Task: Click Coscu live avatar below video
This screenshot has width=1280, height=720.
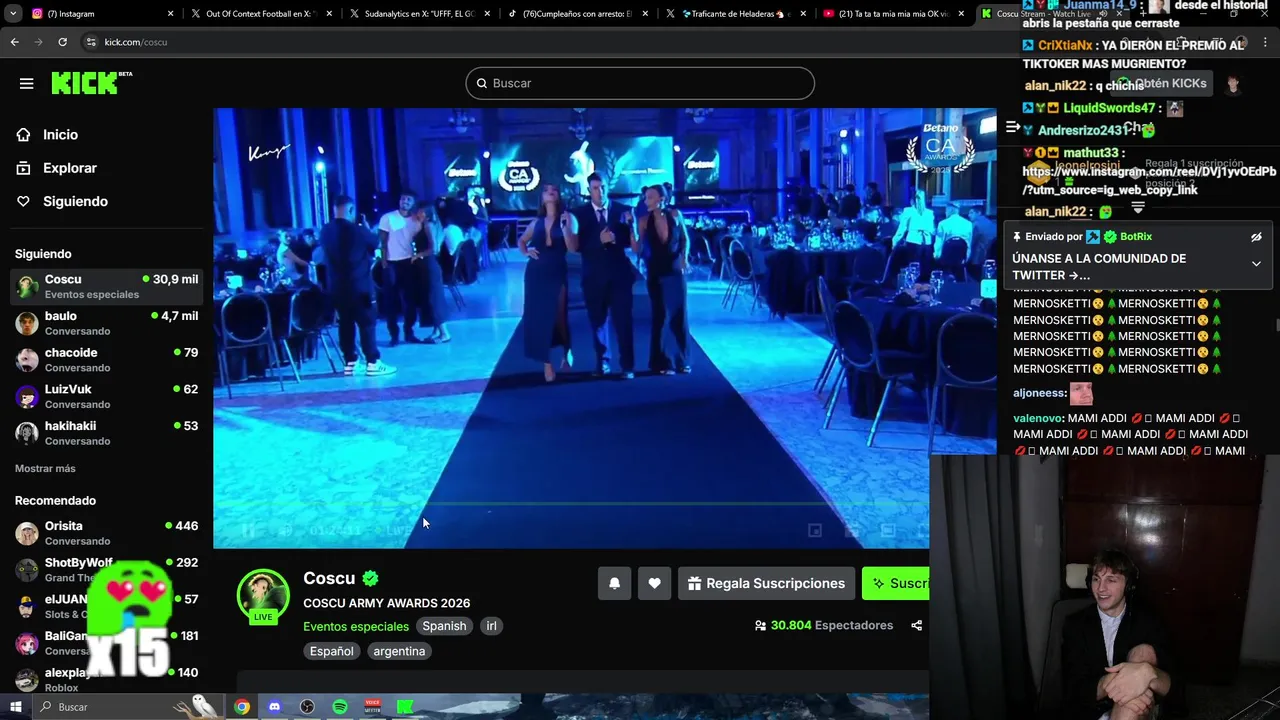Action: coord(263,595)
